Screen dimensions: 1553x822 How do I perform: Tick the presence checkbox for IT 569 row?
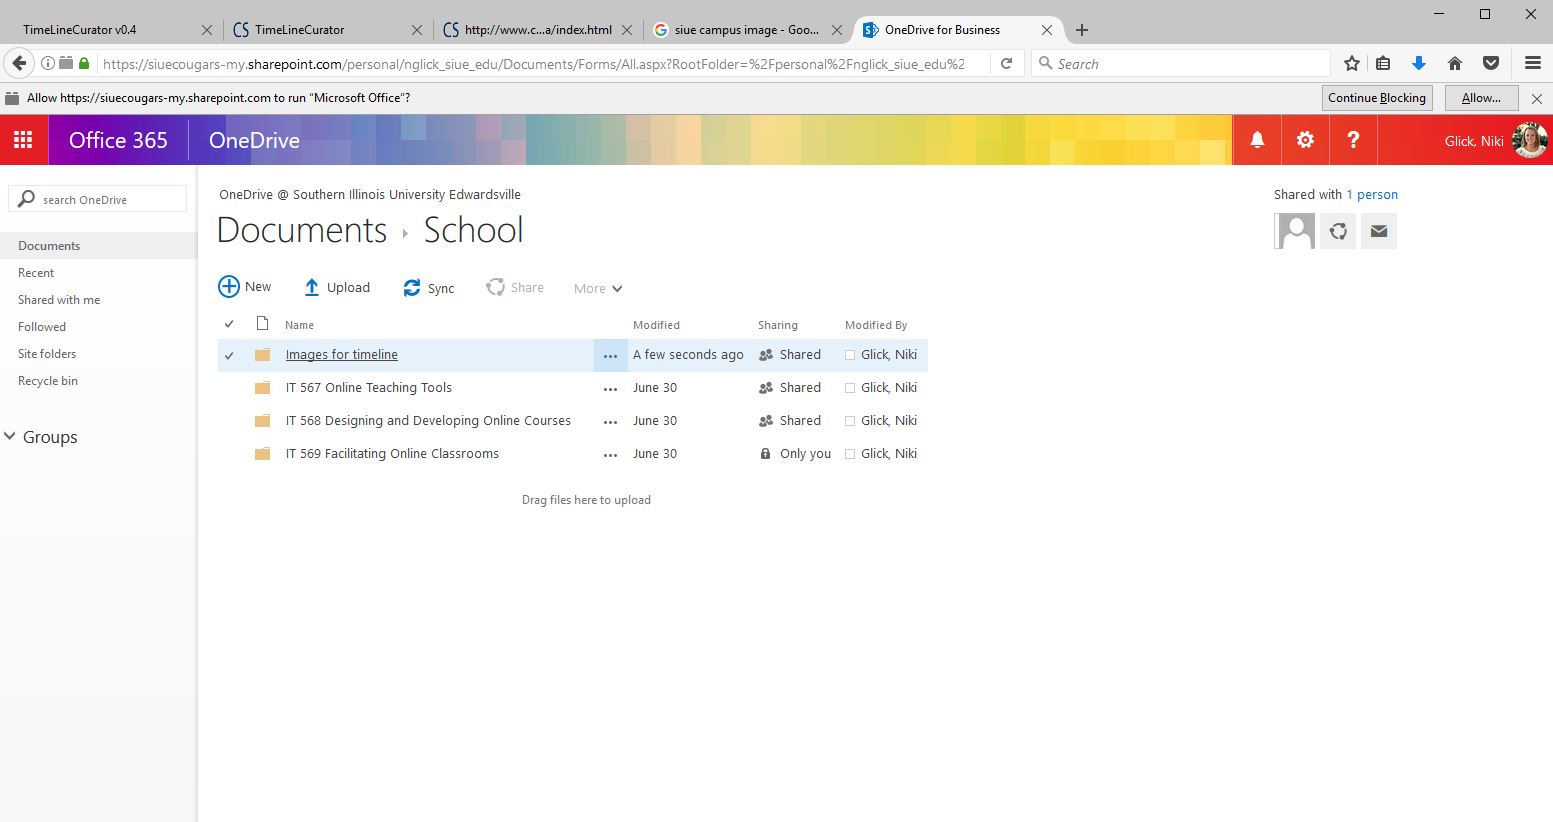[850, 454]
